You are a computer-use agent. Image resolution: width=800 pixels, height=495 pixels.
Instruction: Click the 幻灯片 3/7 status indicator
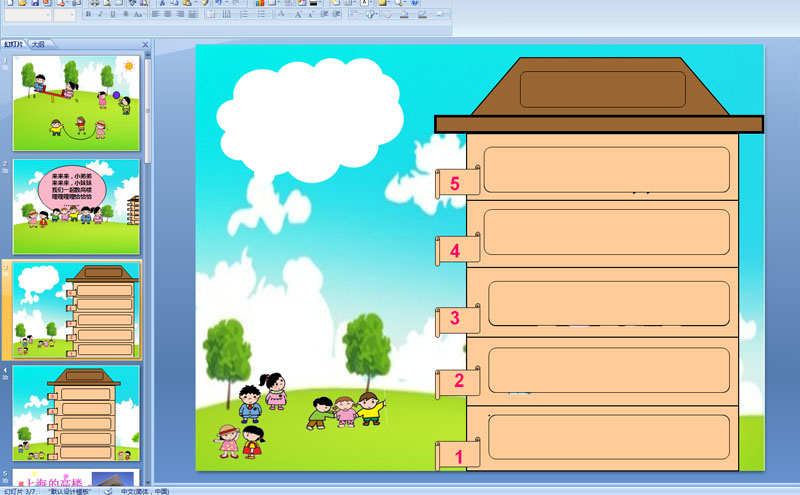19,491
